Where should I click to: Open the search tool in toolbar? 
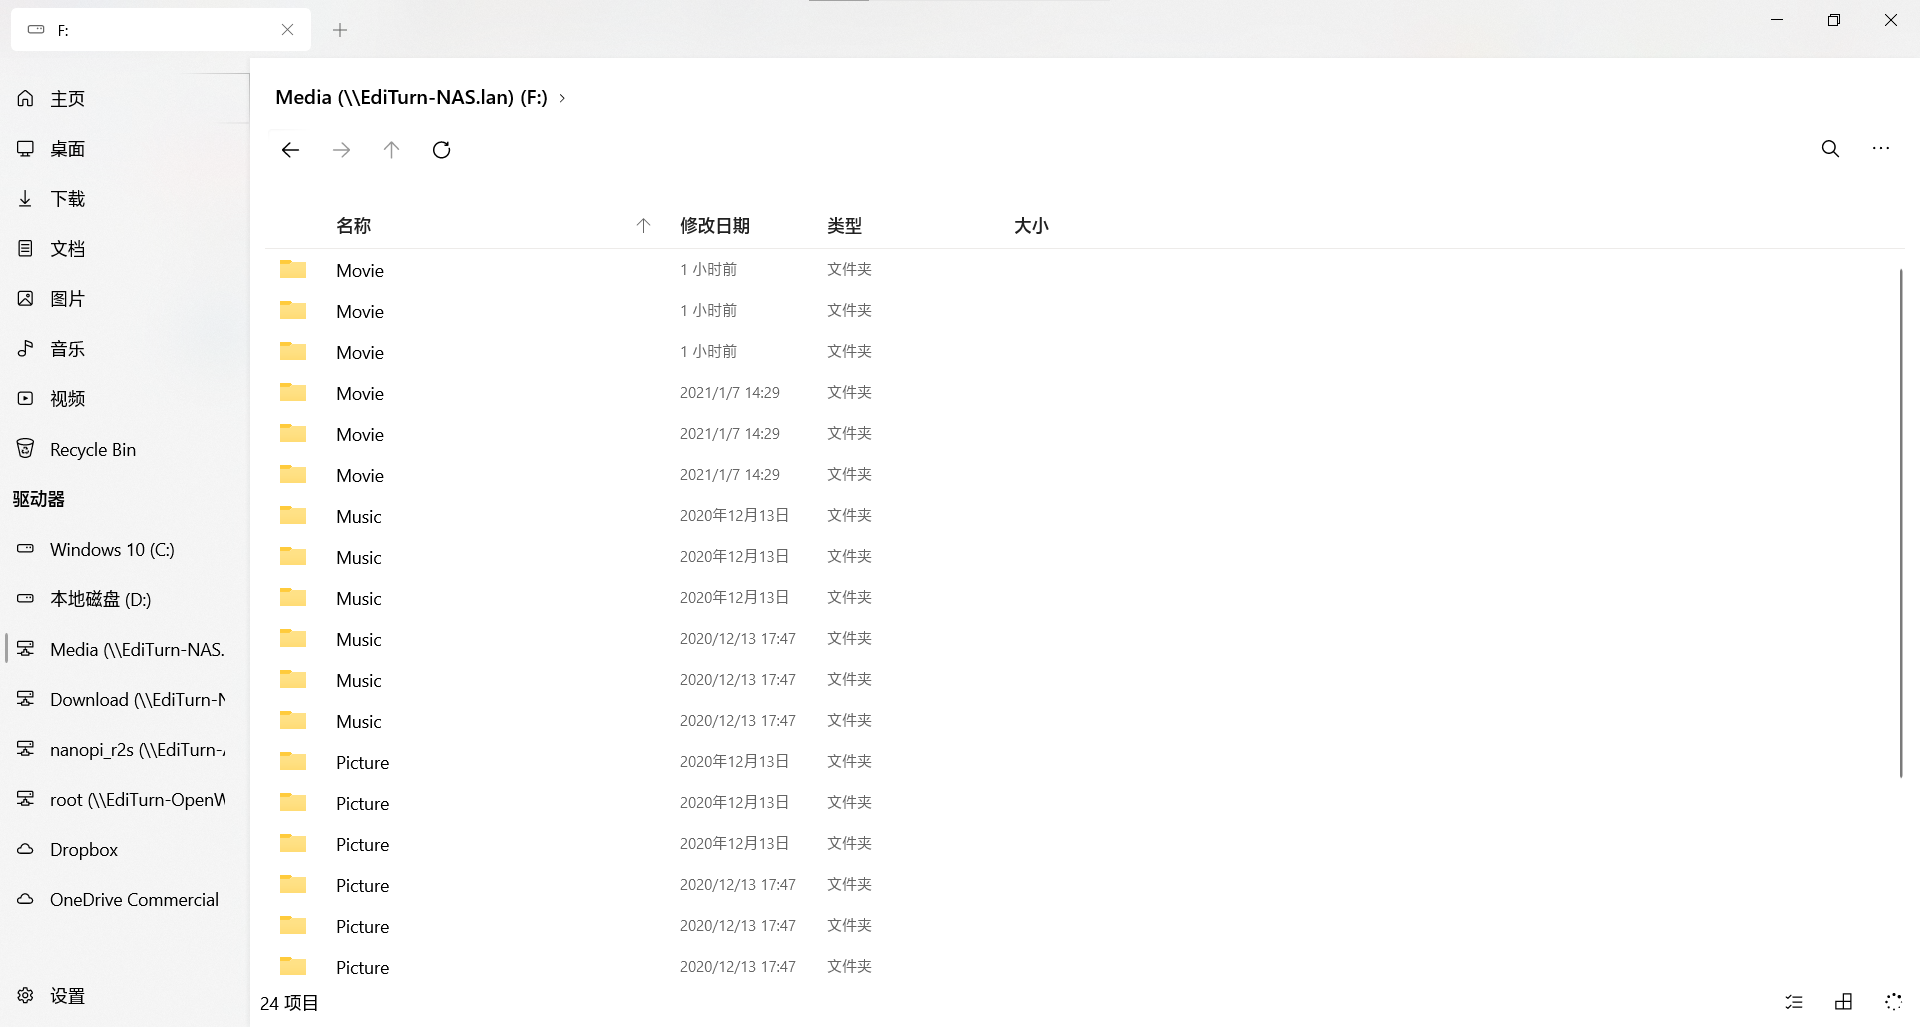(x=1829, y=148)
